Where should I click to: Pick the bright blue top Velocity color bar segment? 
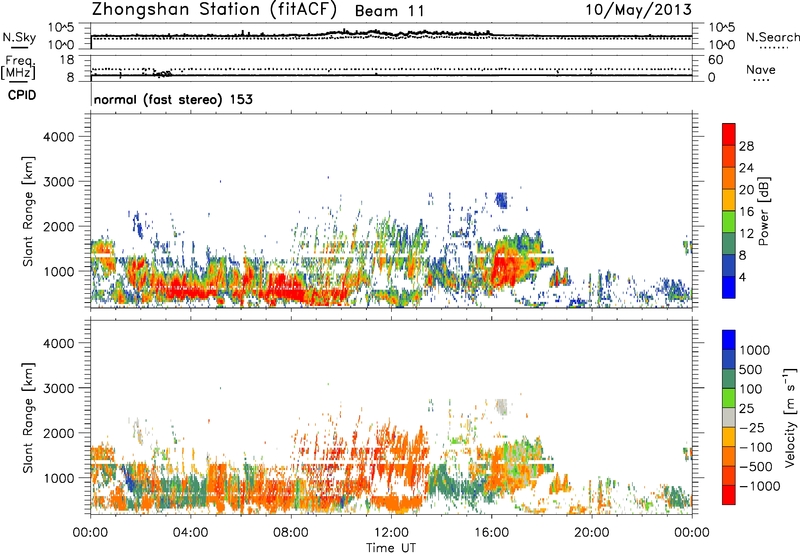(729, 340)
